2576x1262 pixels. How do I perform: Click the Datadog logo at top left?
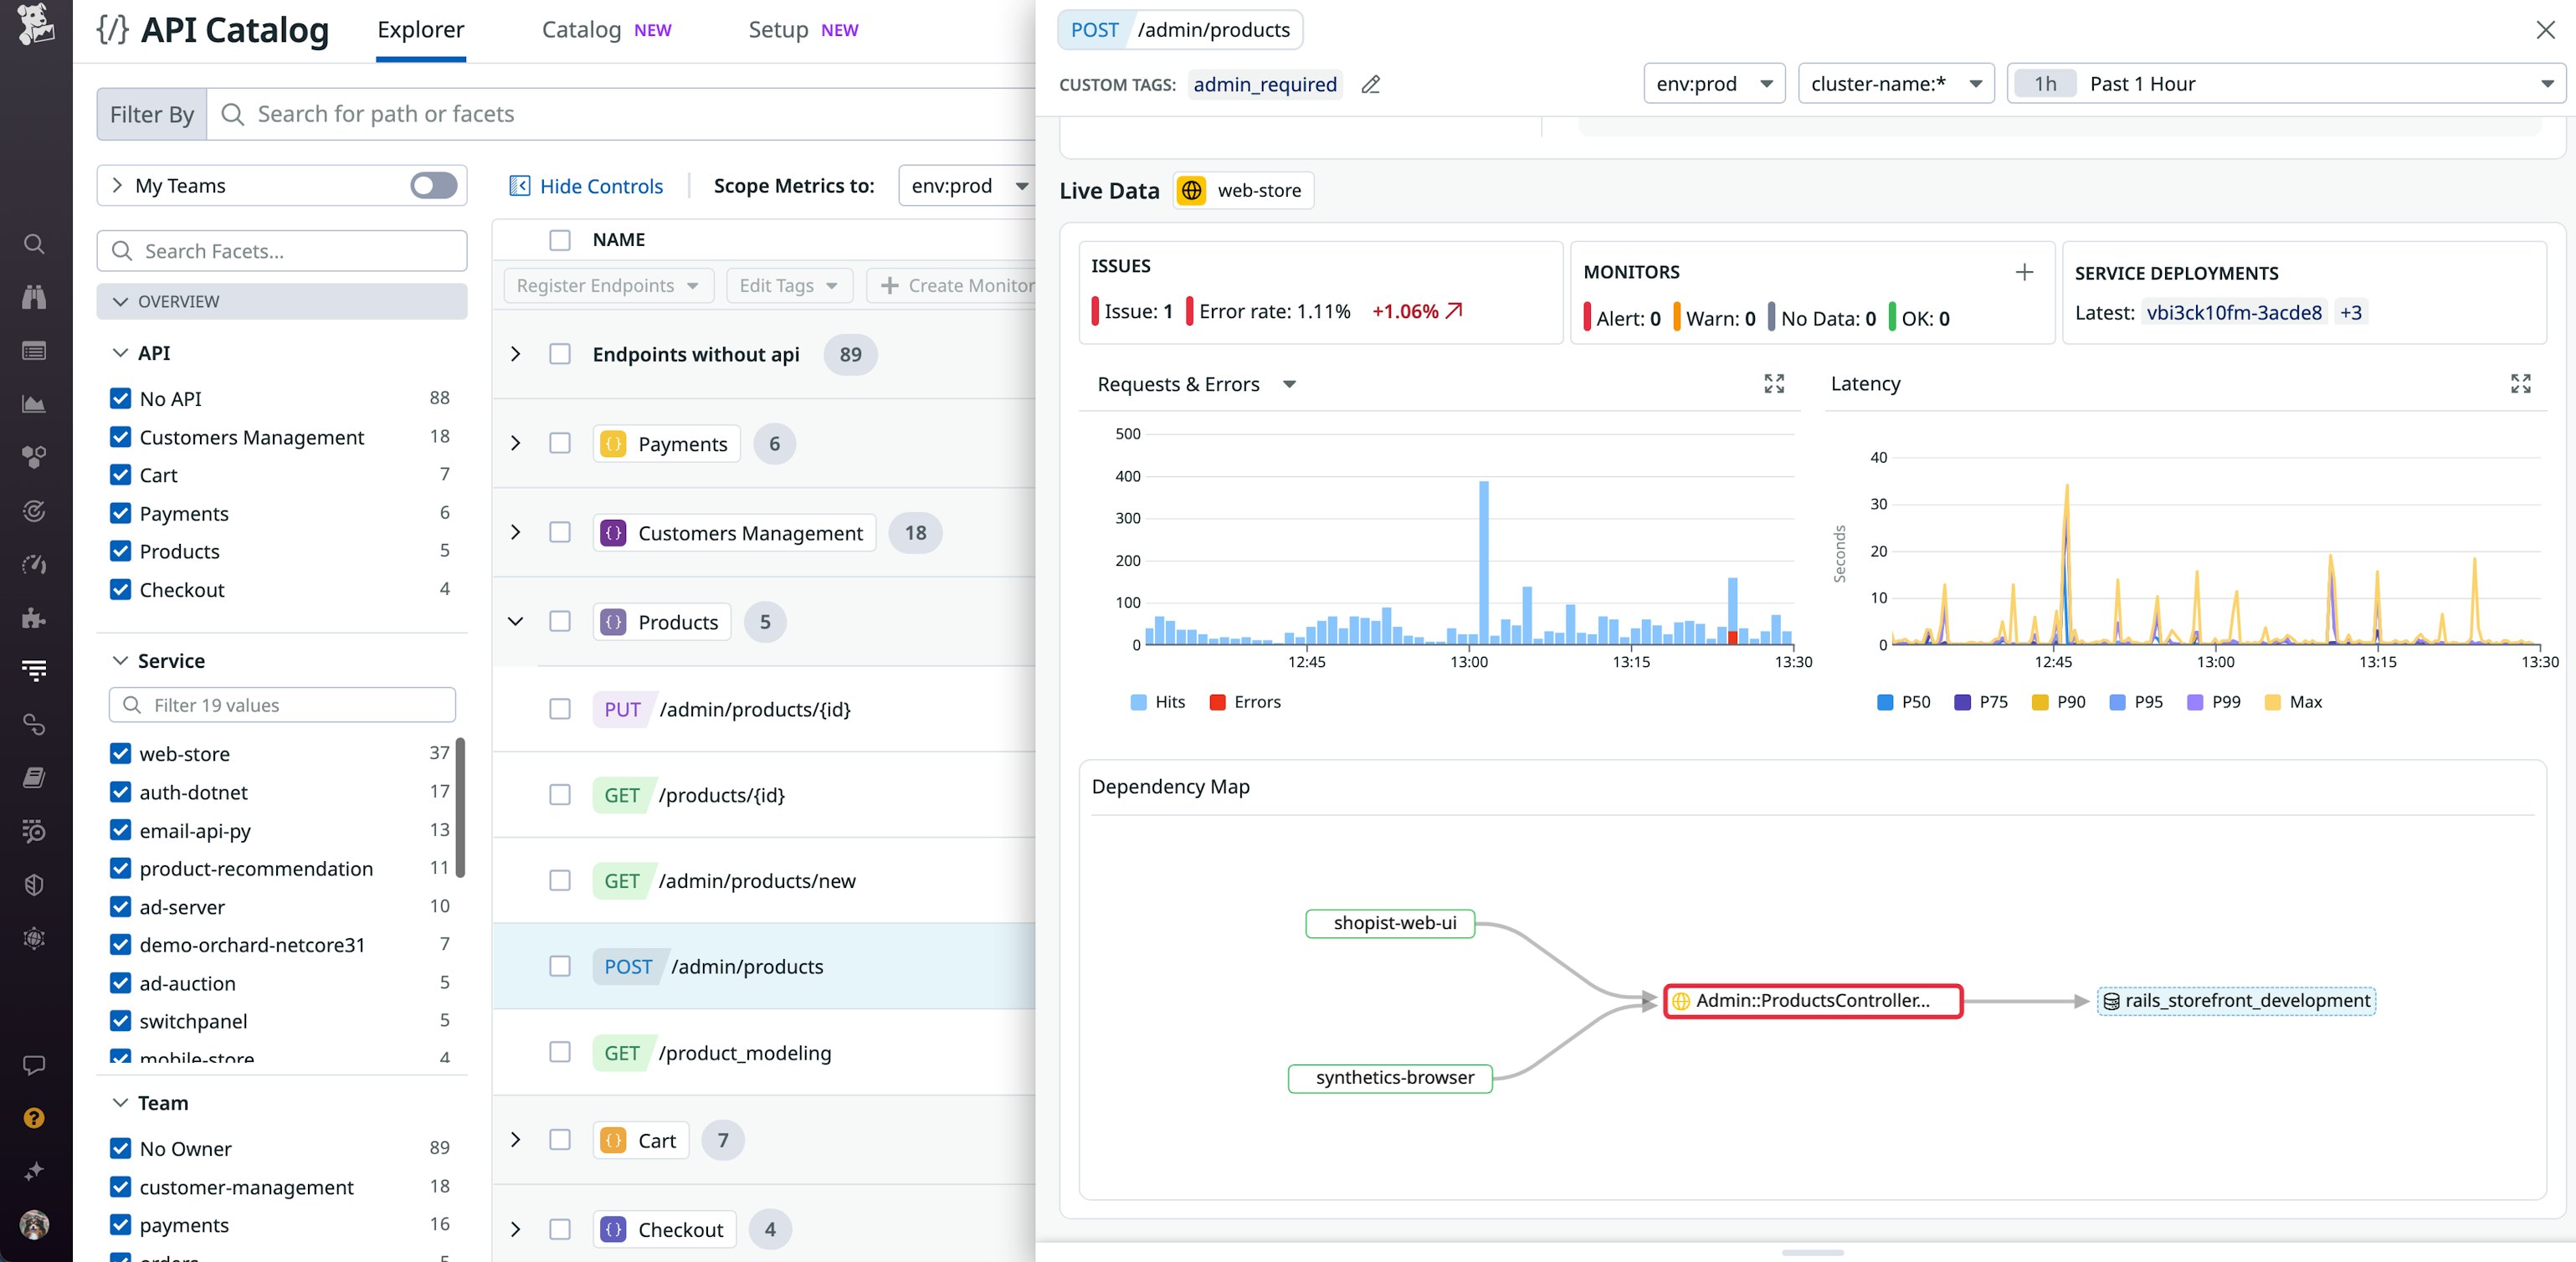[35, 27]
